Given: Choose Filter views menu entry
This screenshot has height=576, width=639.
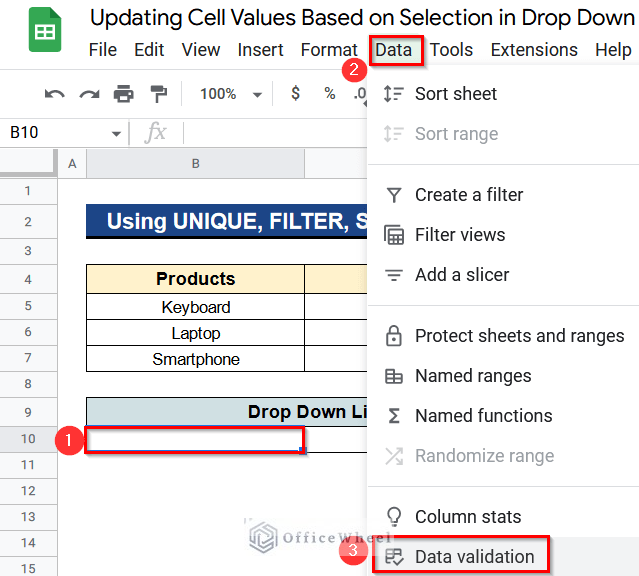Looking at the screenshot, I should (x=504, y=235).
